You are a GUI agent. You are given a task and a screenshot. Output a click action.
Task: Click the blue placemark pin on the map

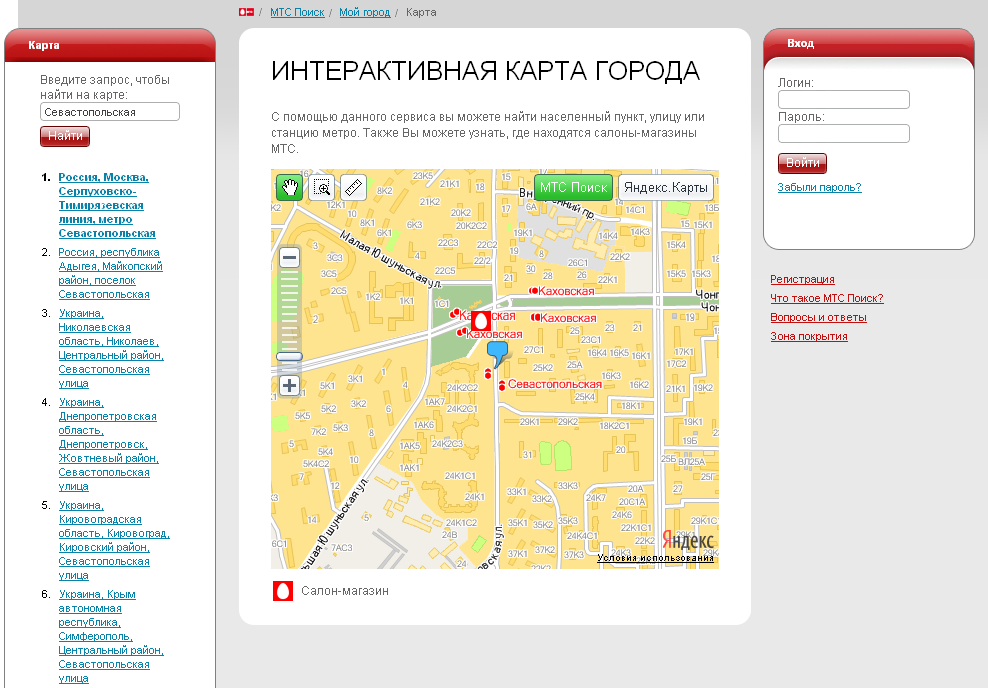497,353
